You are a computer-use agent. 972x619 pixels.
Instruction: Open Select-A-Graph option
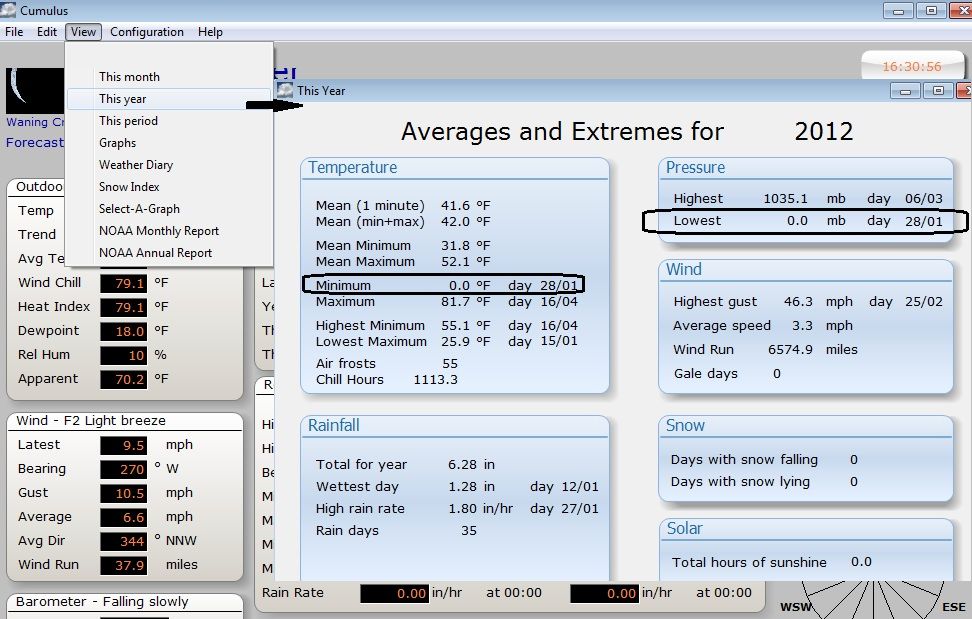[x=139, y=209]
